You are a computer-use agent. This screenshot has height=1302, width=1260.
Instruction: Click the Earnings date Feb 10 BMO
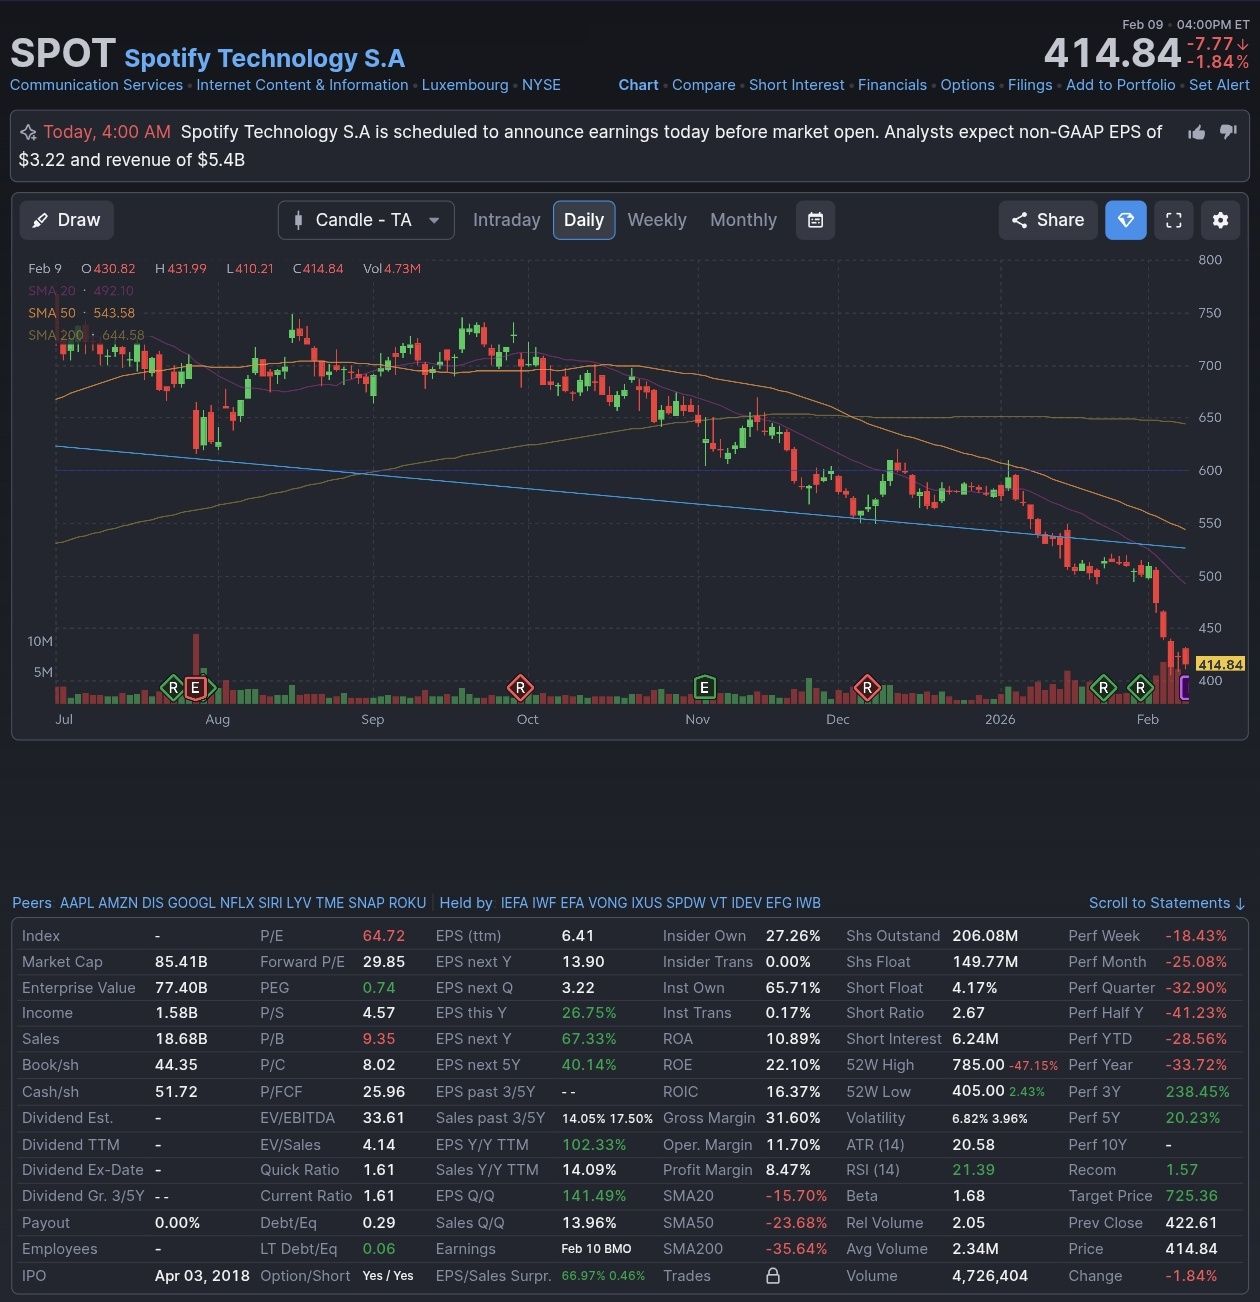click(596, 1249)
